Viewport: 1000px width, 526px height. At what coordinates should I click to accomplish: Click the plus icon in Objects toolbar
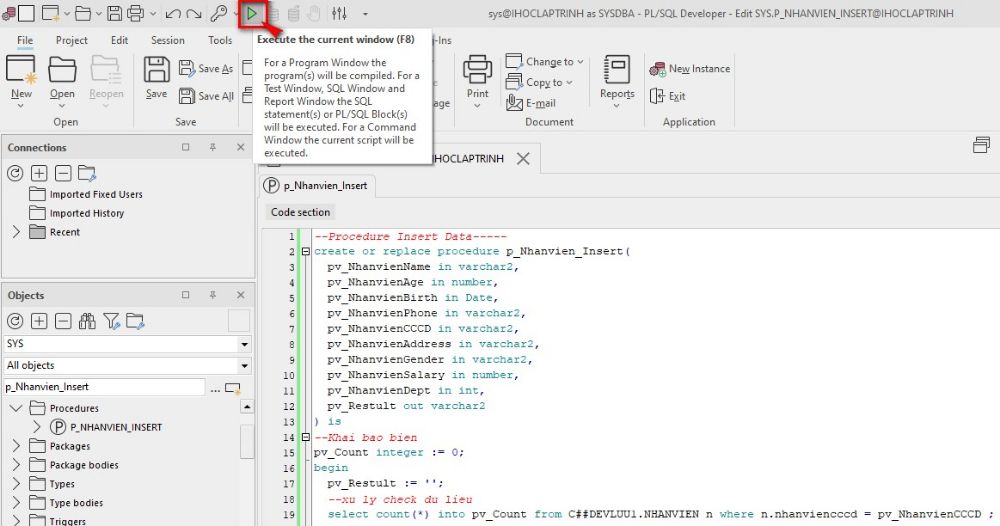[x=39, y=321]
